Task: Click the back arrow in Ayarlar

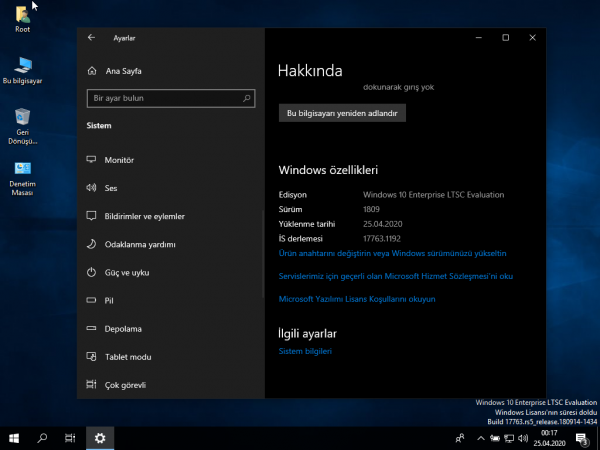Action: click(91, 37)
